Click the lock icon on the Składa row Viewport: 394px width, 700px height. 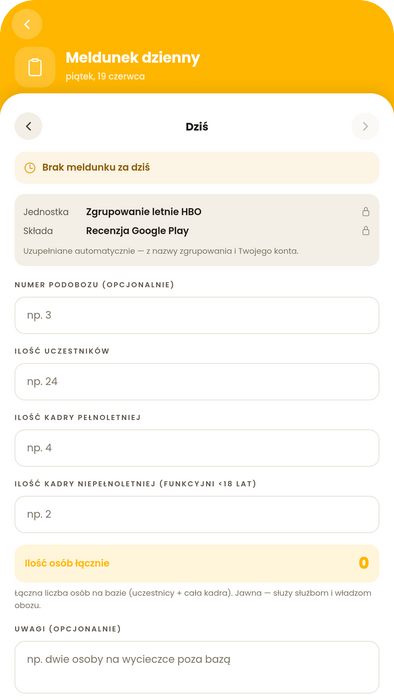pos(366,231)
